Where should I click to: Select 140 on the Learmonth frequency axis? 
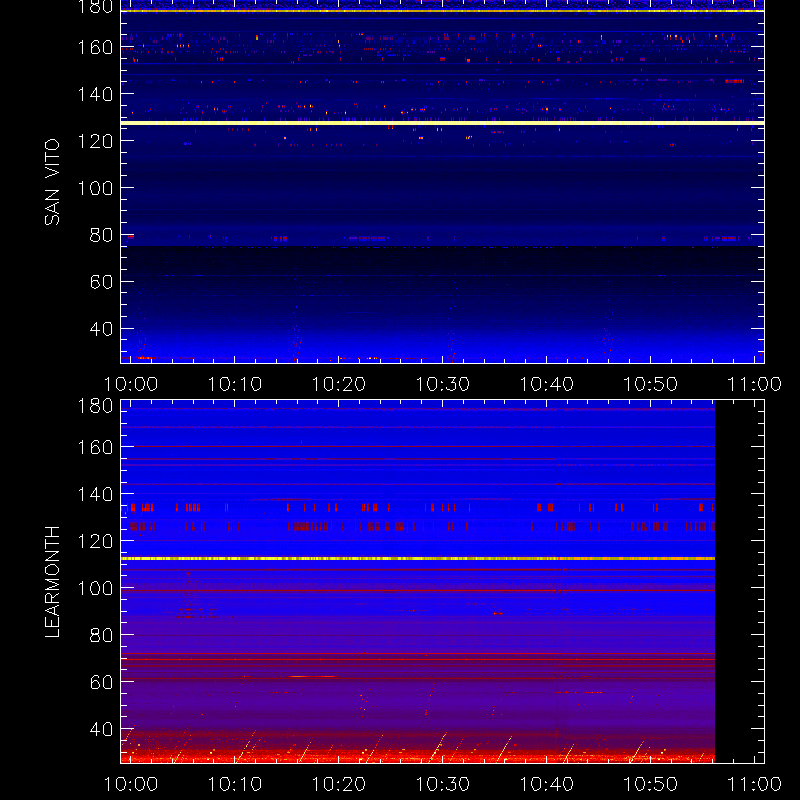point(95,494)
